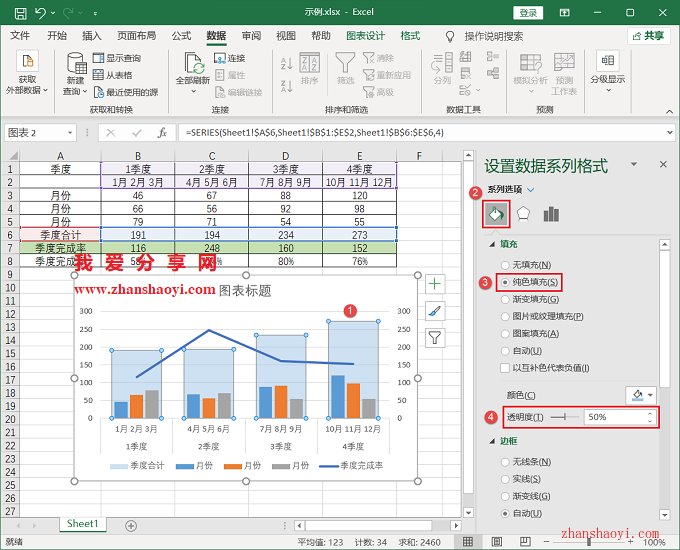This screenshot has height=550, width=680.
Task: Open Quick Access Toolbar customize dropdown
Action: 95,13
